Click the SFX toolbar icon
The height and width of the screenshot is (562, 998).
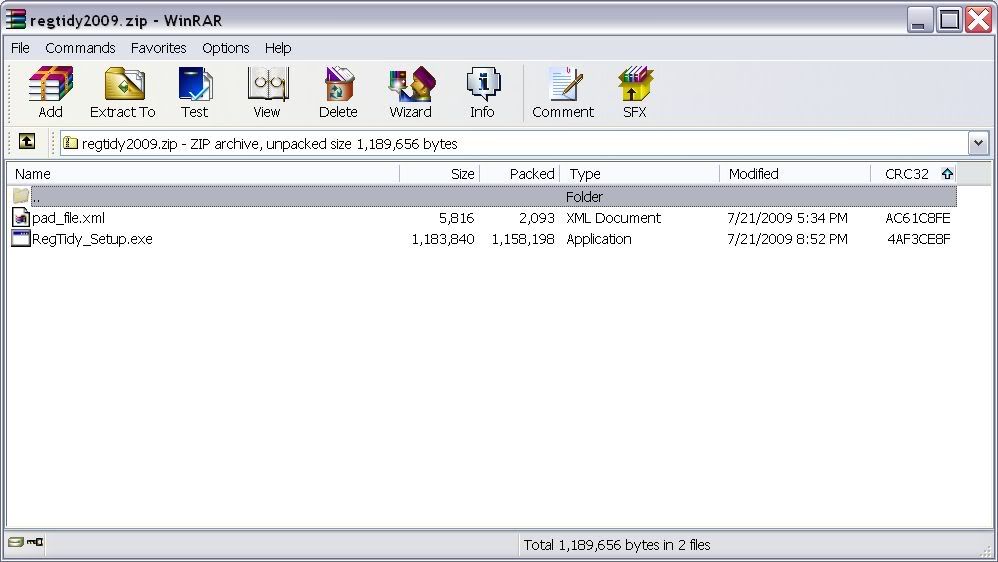635,92
